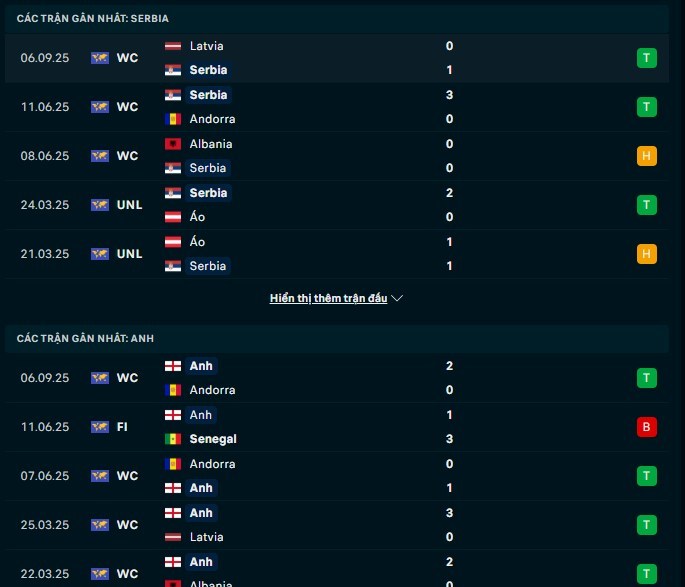
Task: Click the Latvia flag in 06.09.25 match
Action: click(173, 46)
